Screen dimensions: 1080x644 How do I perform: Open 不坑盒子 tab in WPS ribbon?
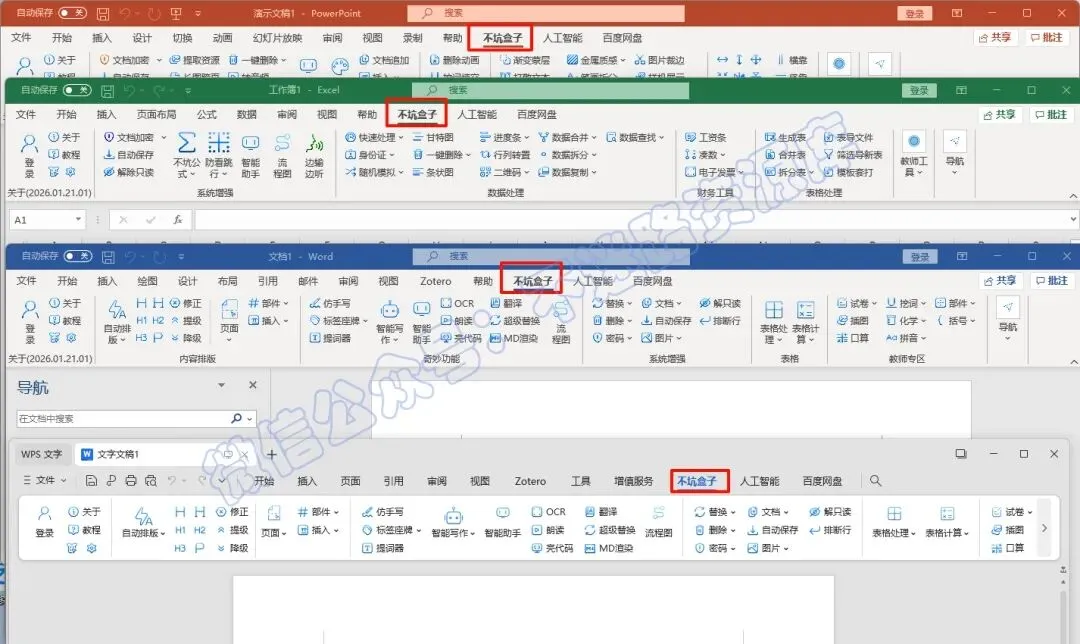pos(696,481)
